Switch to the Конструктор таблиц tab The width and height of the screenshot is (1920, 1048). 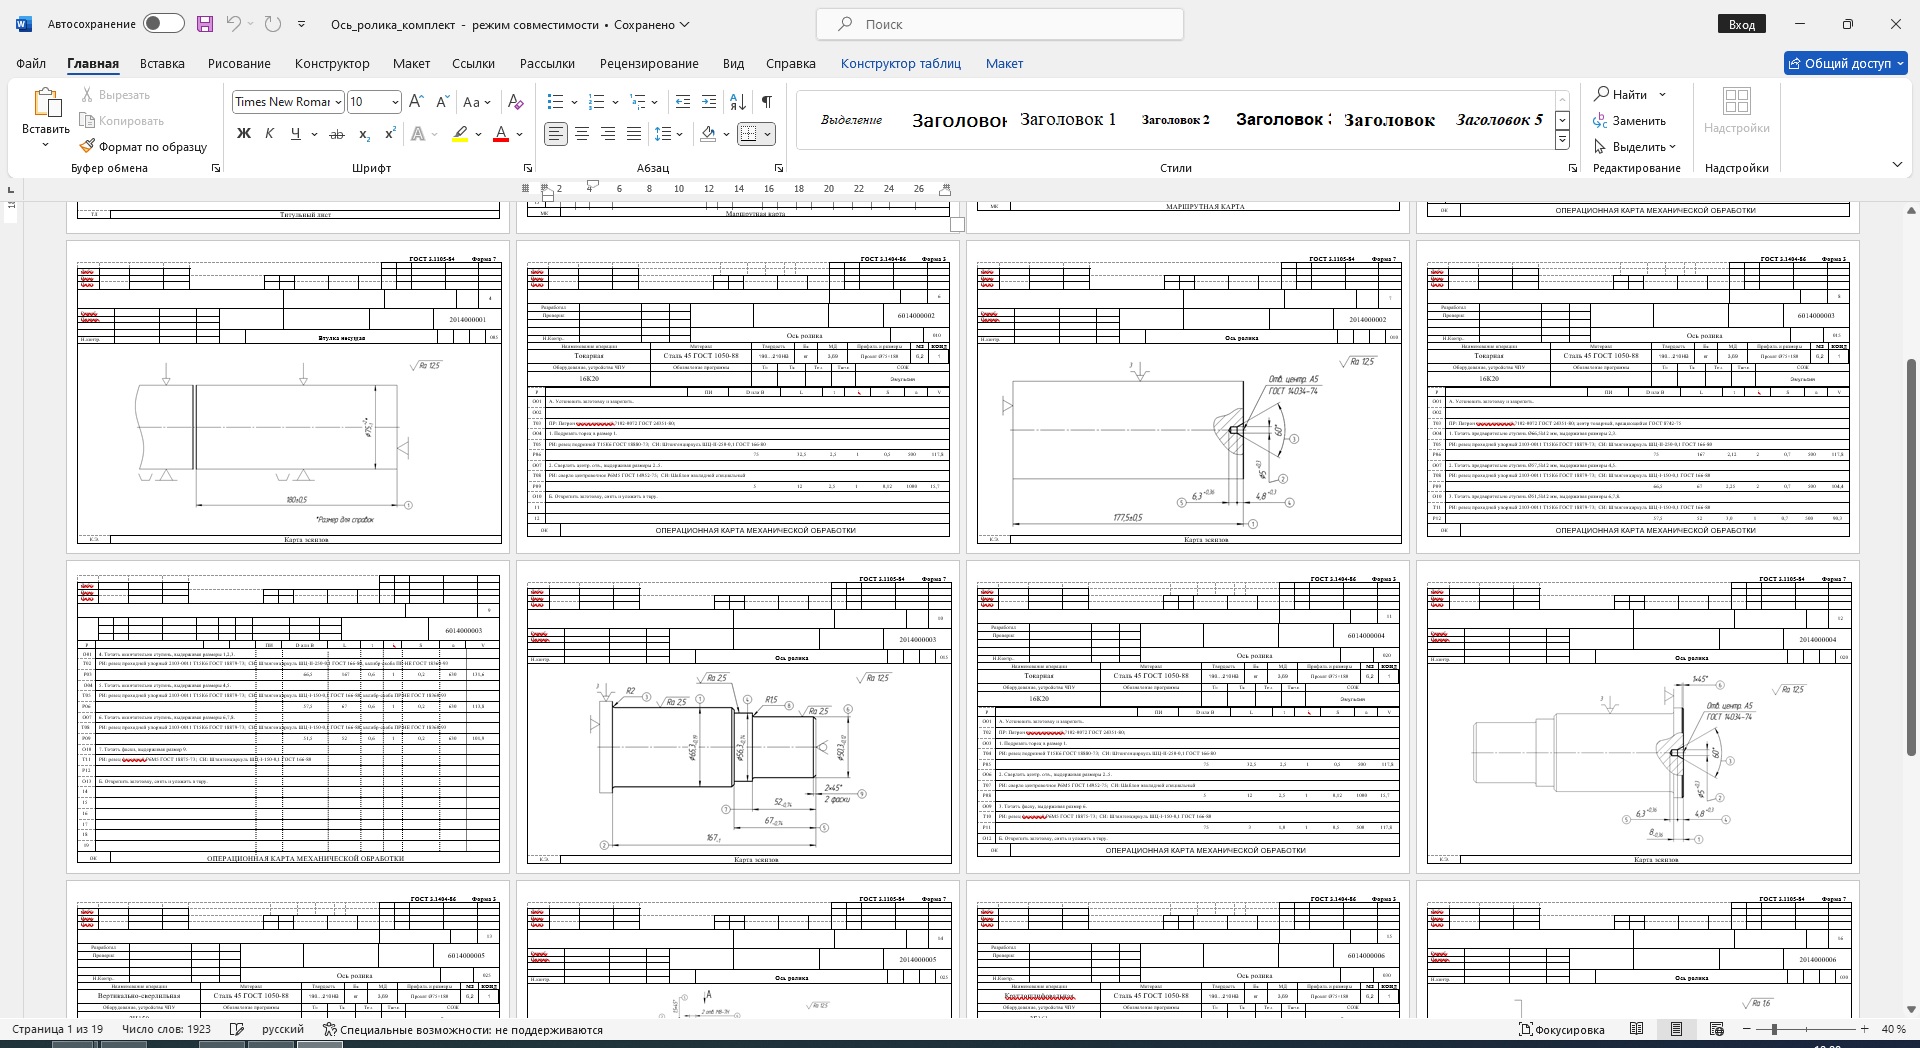tap(900, 63)
